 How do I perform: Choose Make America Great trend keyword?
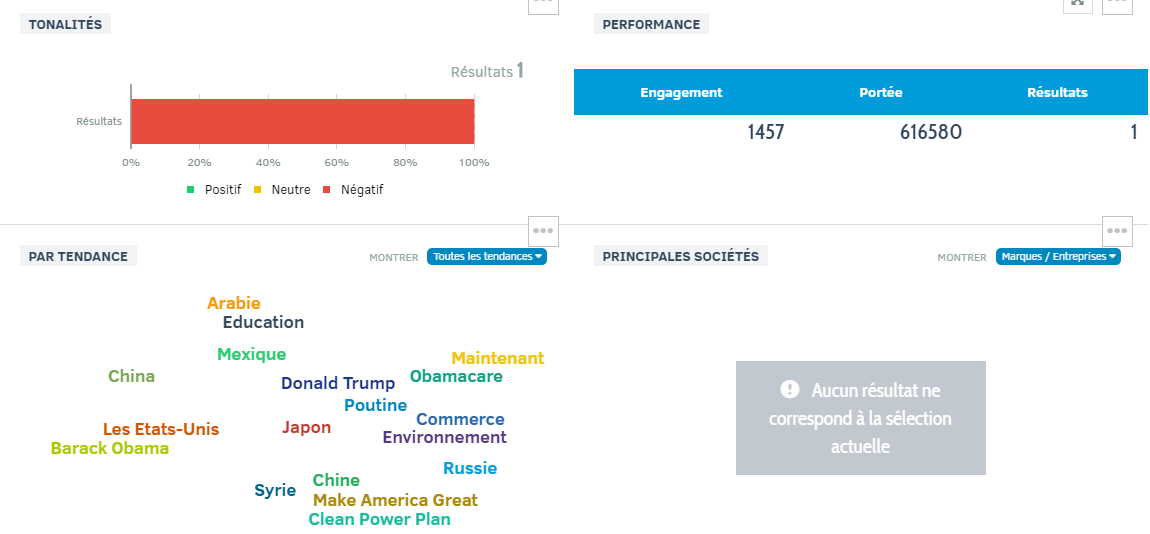point(395,501)
